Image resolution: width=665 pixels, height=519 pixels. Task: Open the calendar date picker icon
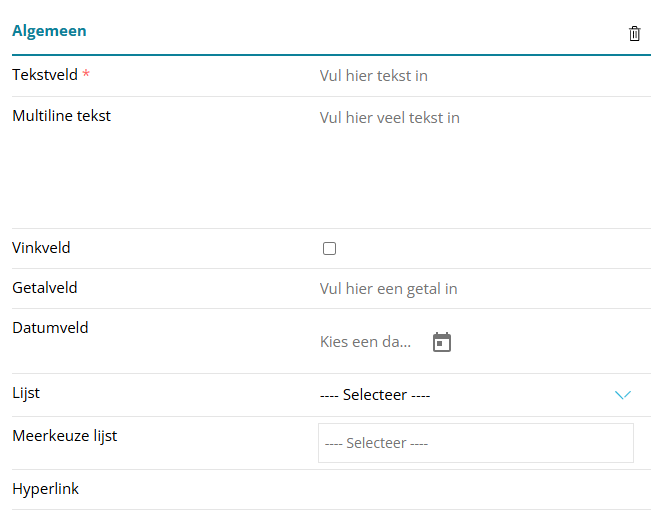(442, 342)
